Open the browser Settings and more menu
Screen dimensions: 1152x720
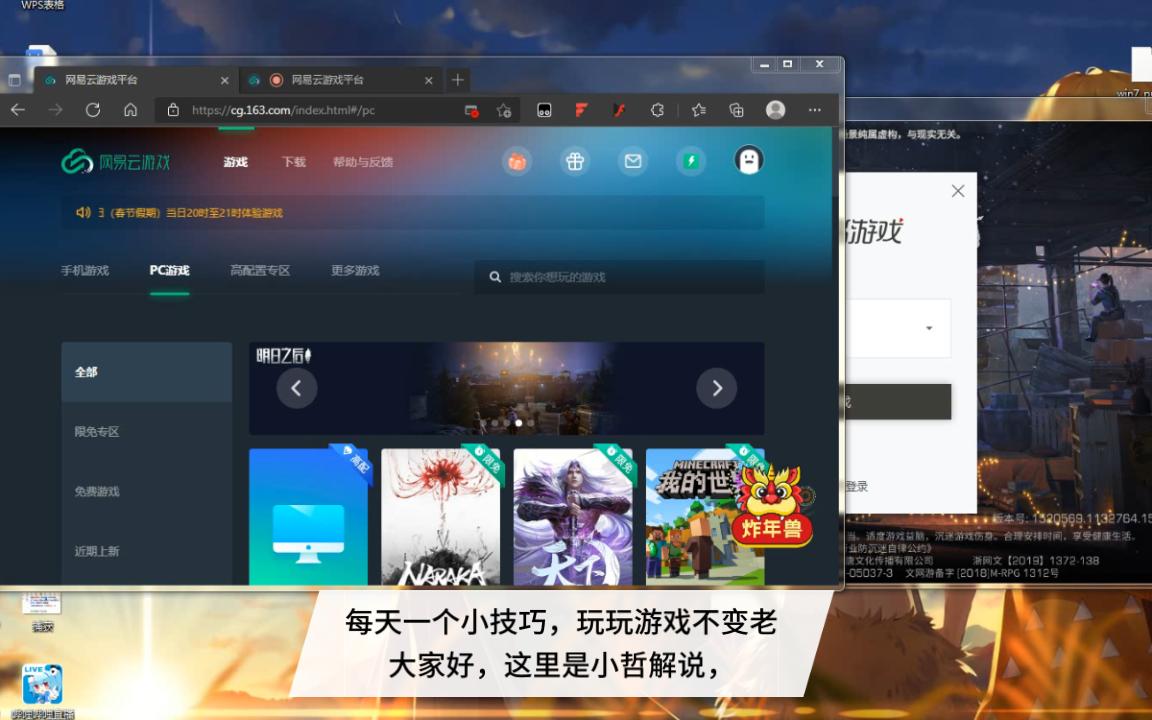pyautogui.click(x=815, y=110)
